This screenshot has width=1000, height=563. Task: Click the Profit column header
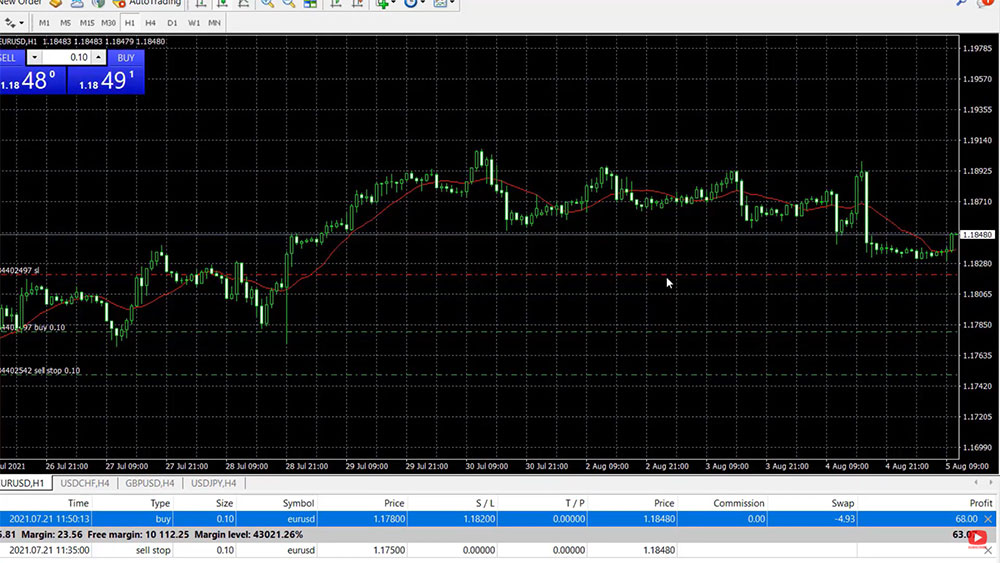[x=981, y=503]
